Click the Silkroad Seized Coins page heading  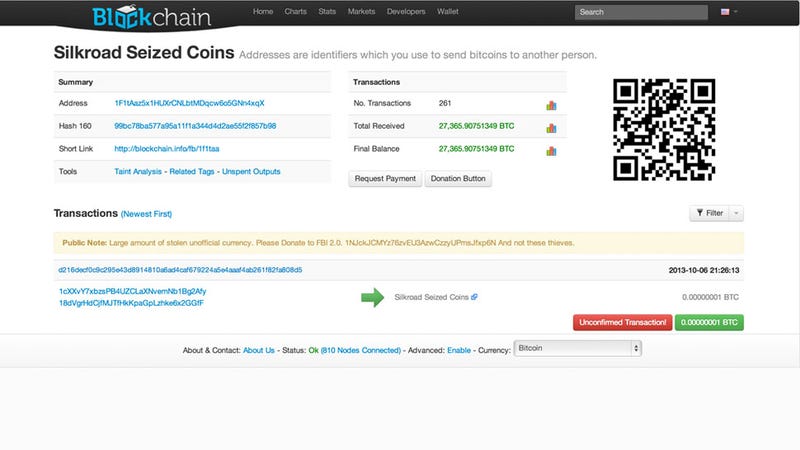click(x=144, y=53)
